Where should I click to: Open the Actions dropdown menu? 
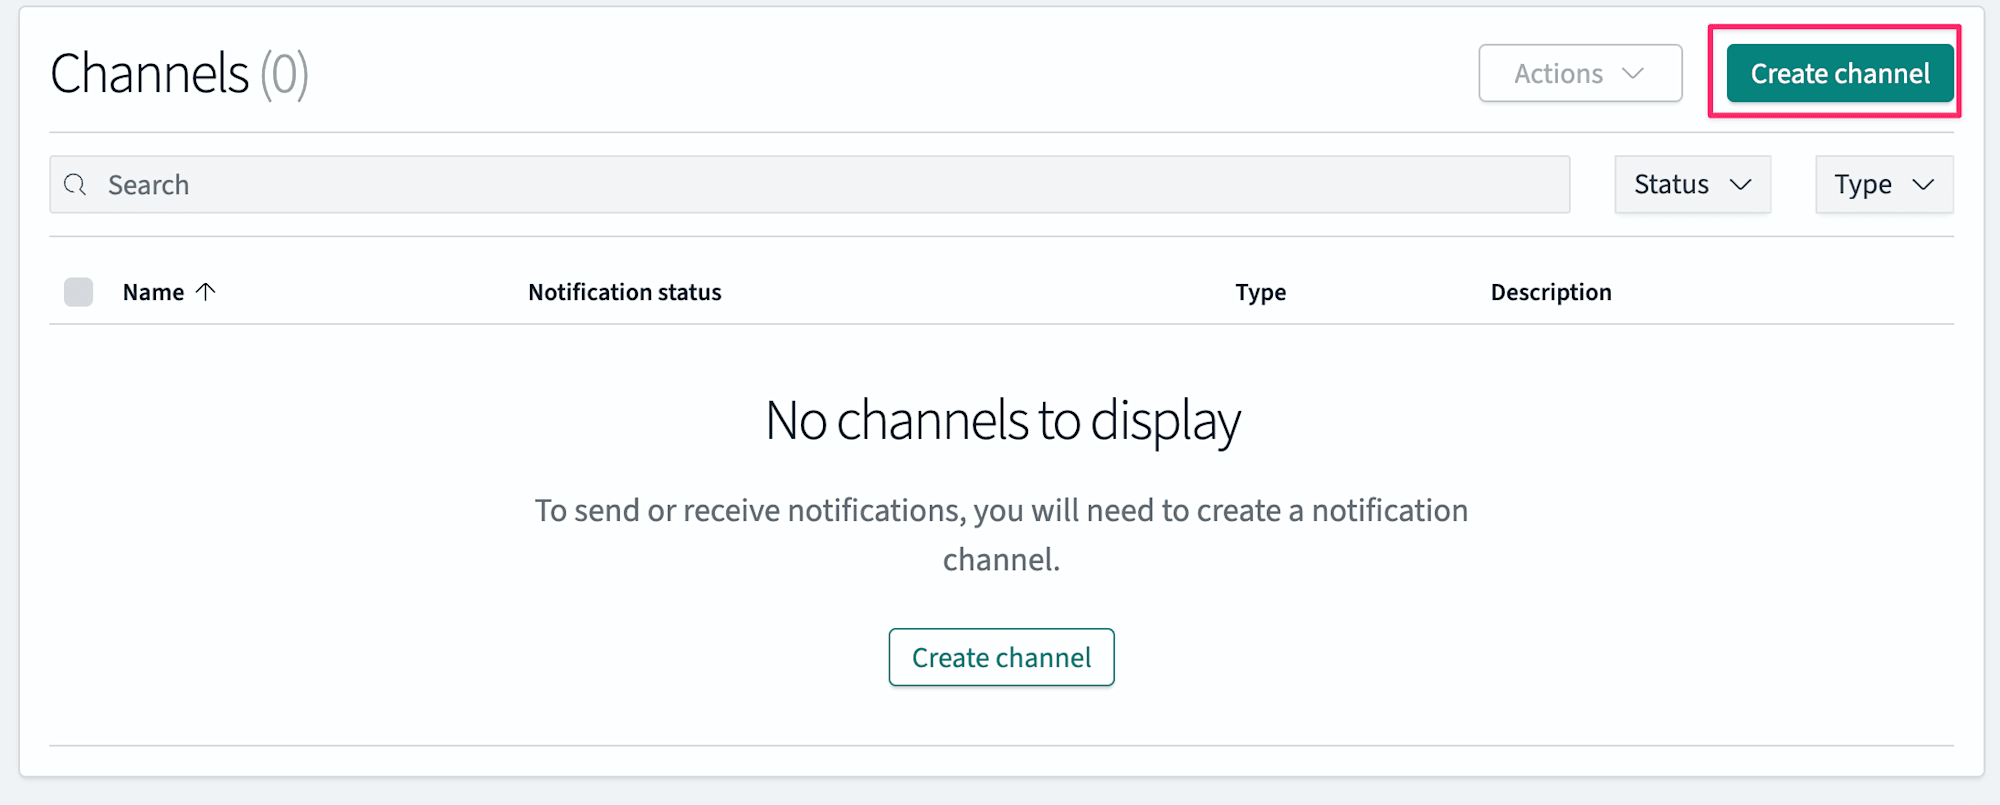[x=1580, y=73]
